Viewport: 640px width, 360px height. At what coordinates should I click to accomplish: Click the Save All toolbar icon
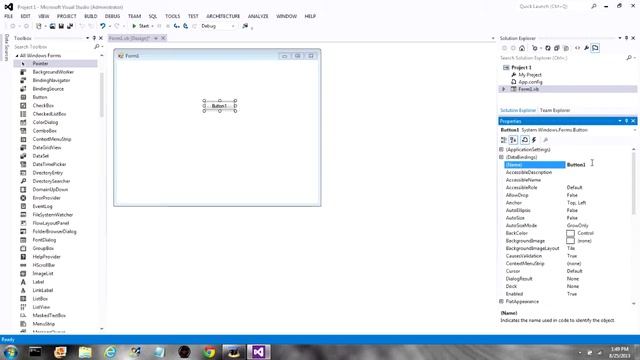[70, 26]
